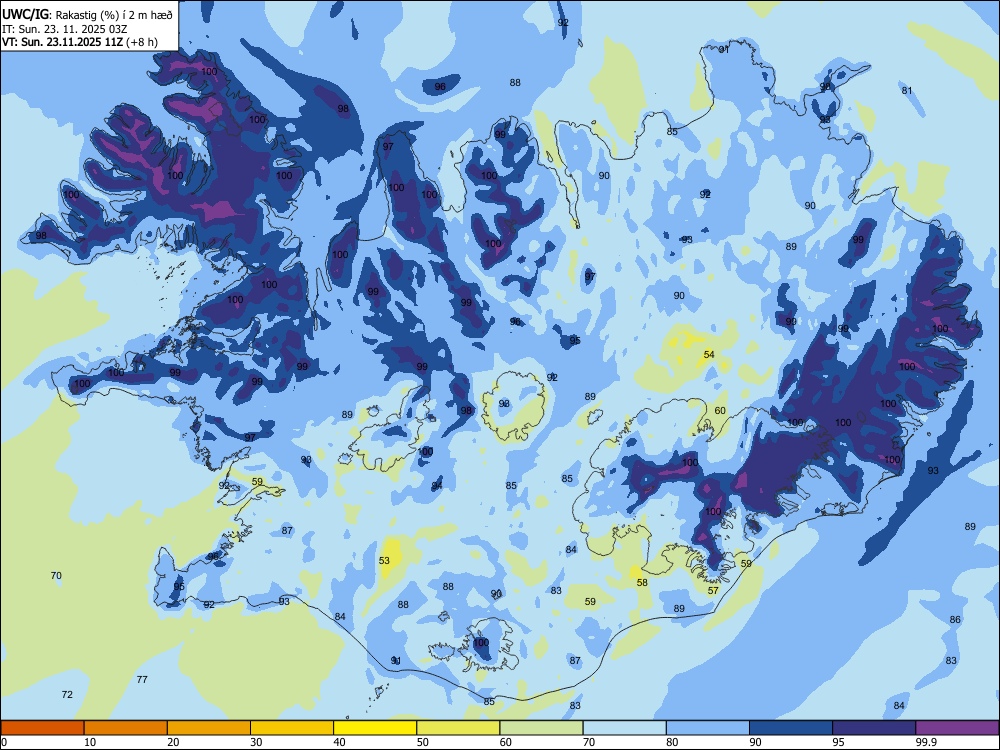Click the bright yellow 40–50 legend swatch

tap(375, 728)
